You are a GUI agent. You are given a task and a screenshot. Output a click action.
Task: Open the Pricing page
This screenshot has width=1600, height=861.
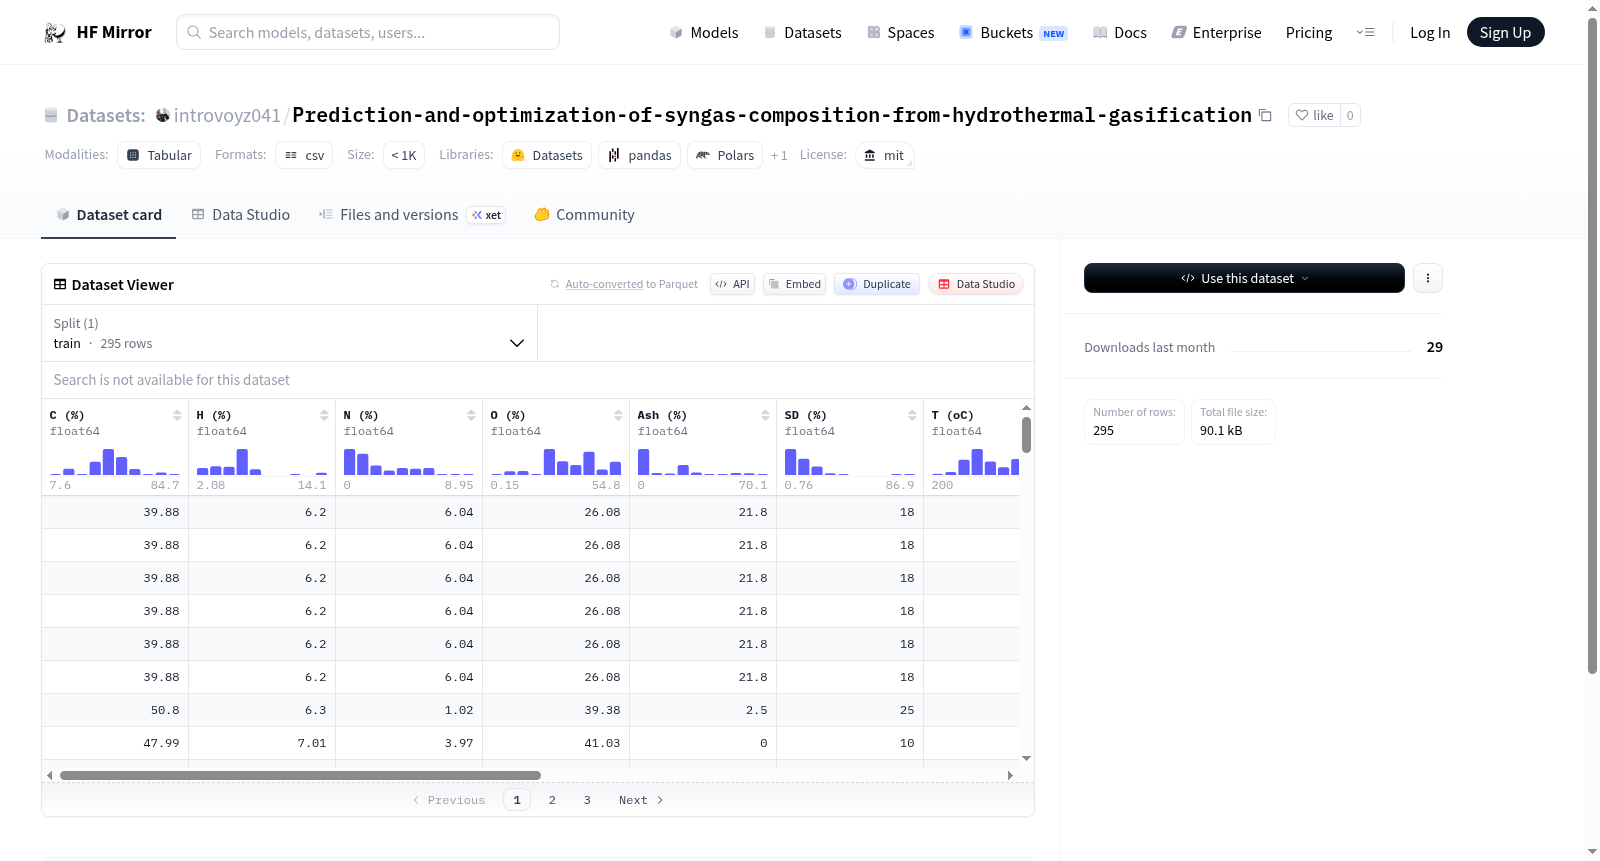pos(1309,33)
